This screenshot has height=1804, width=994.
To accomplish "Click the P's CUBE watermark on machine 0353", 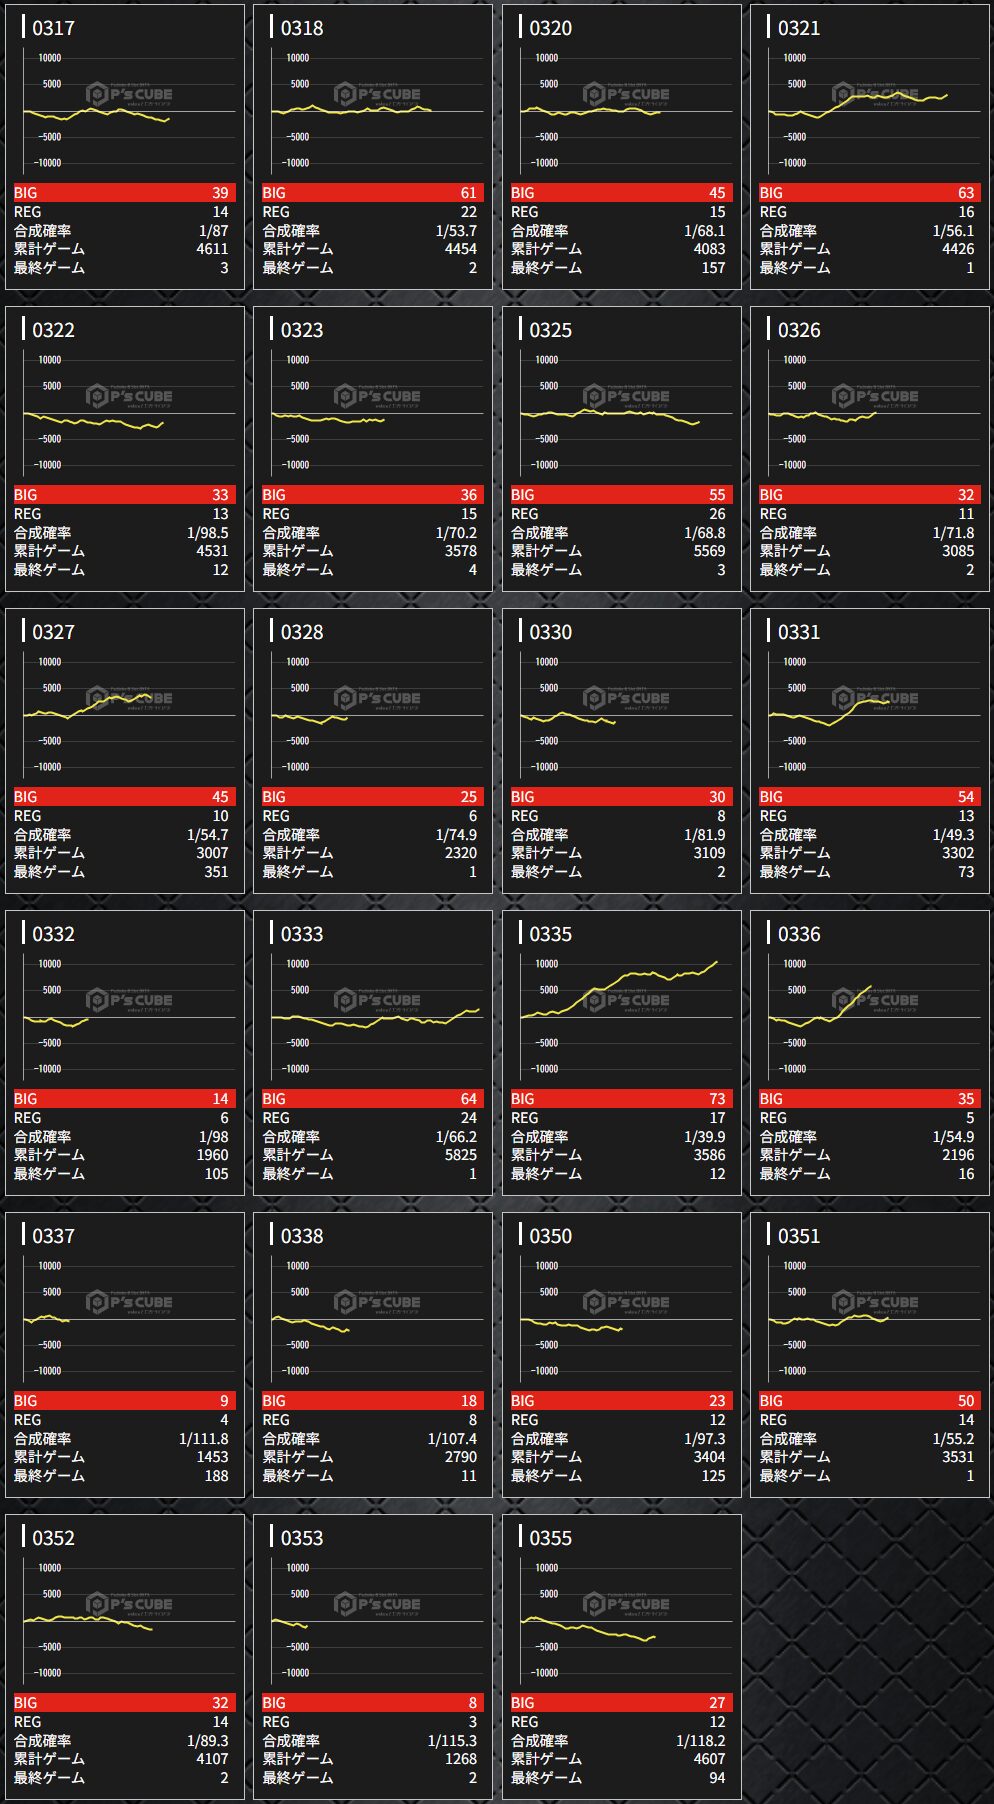I will [379, 1605].
